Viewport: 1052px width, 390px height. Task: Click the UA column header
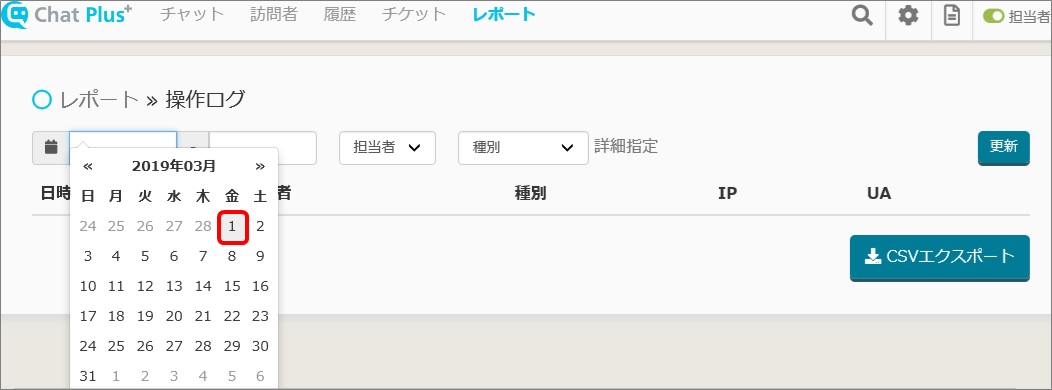[x=879, y=194]
